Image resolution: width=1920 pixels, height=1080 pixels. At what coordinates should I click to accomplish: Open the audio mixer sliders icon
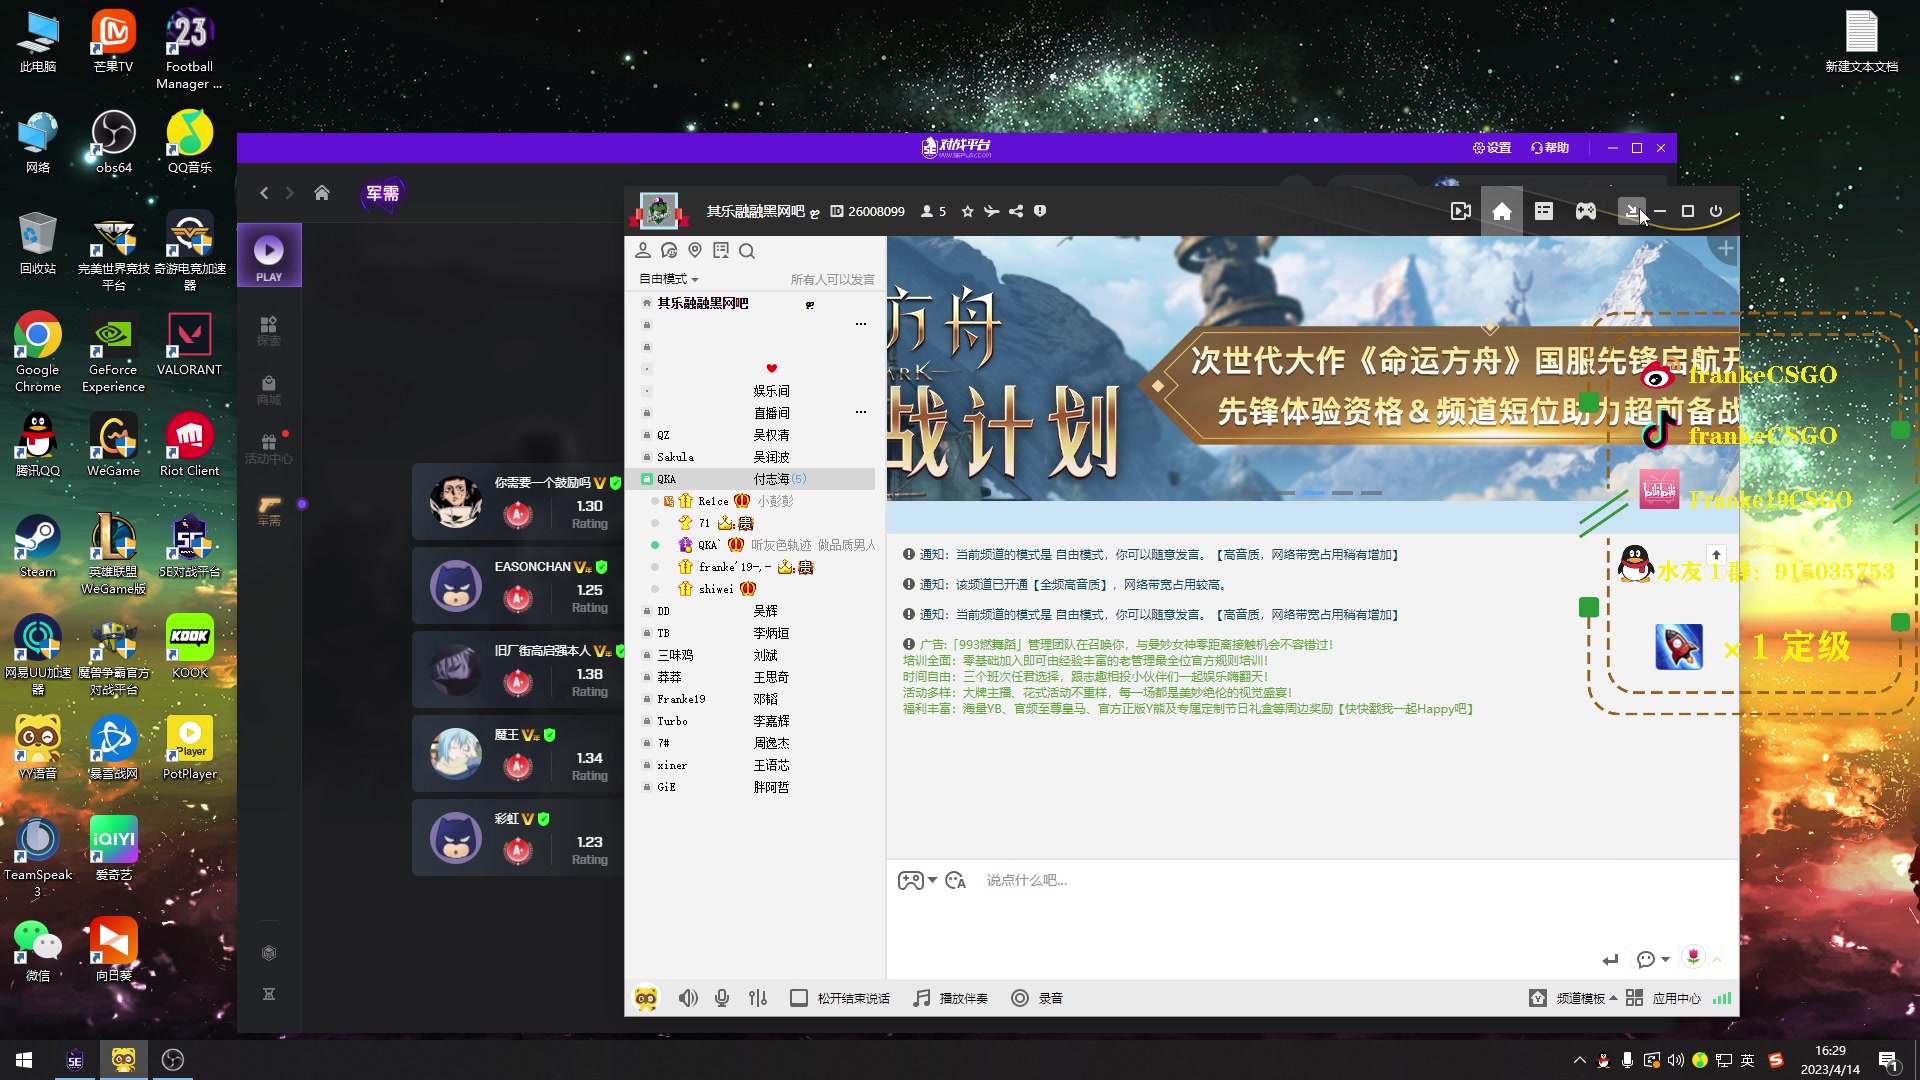[x=758, y=998]
